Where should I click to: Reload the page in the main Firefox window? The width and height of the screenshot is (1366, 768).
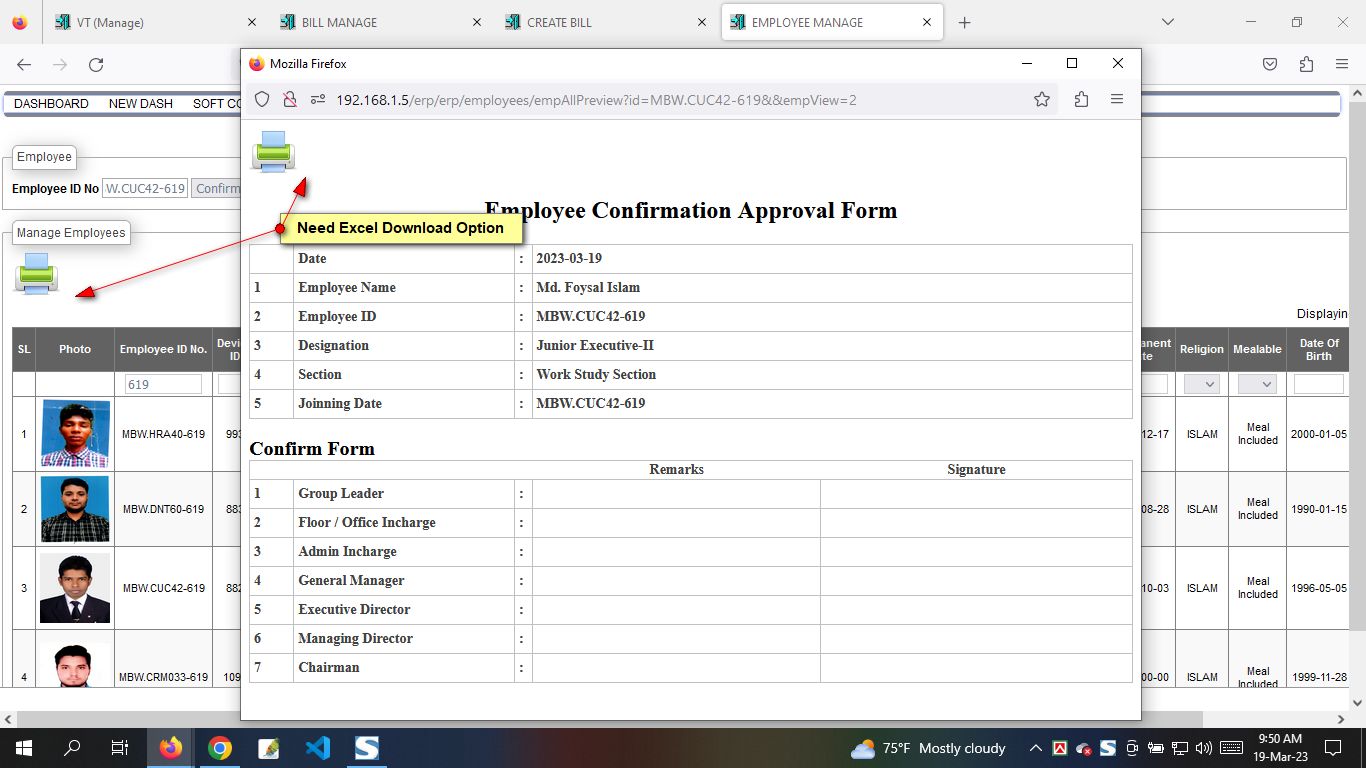96,65
